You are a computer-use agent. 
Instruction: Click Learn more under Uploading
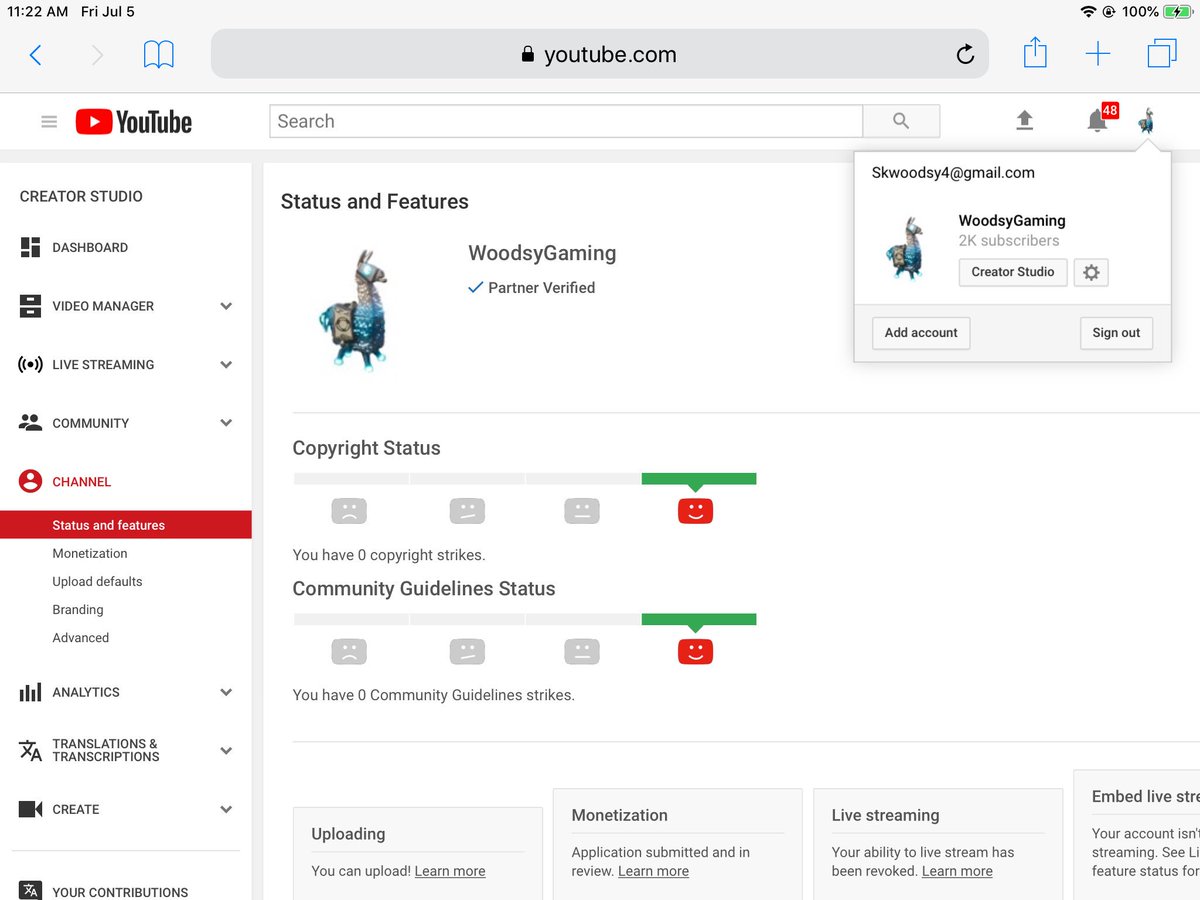450,871
